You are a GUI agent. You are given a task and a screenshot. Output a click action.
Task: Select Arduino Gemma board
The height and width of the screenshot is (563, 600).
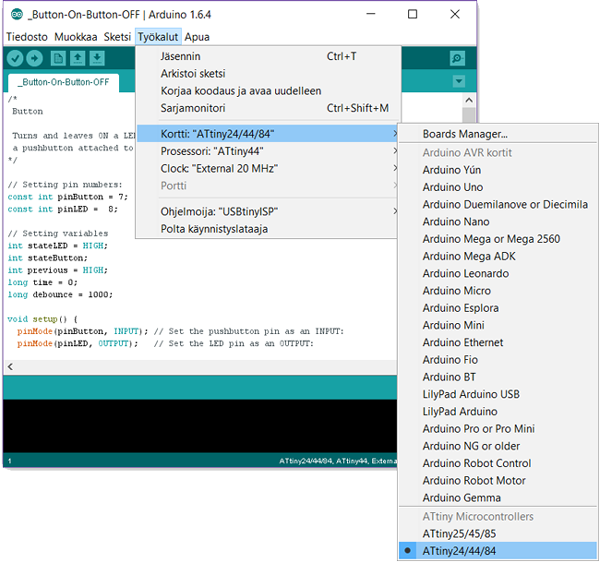click(498, 498)
